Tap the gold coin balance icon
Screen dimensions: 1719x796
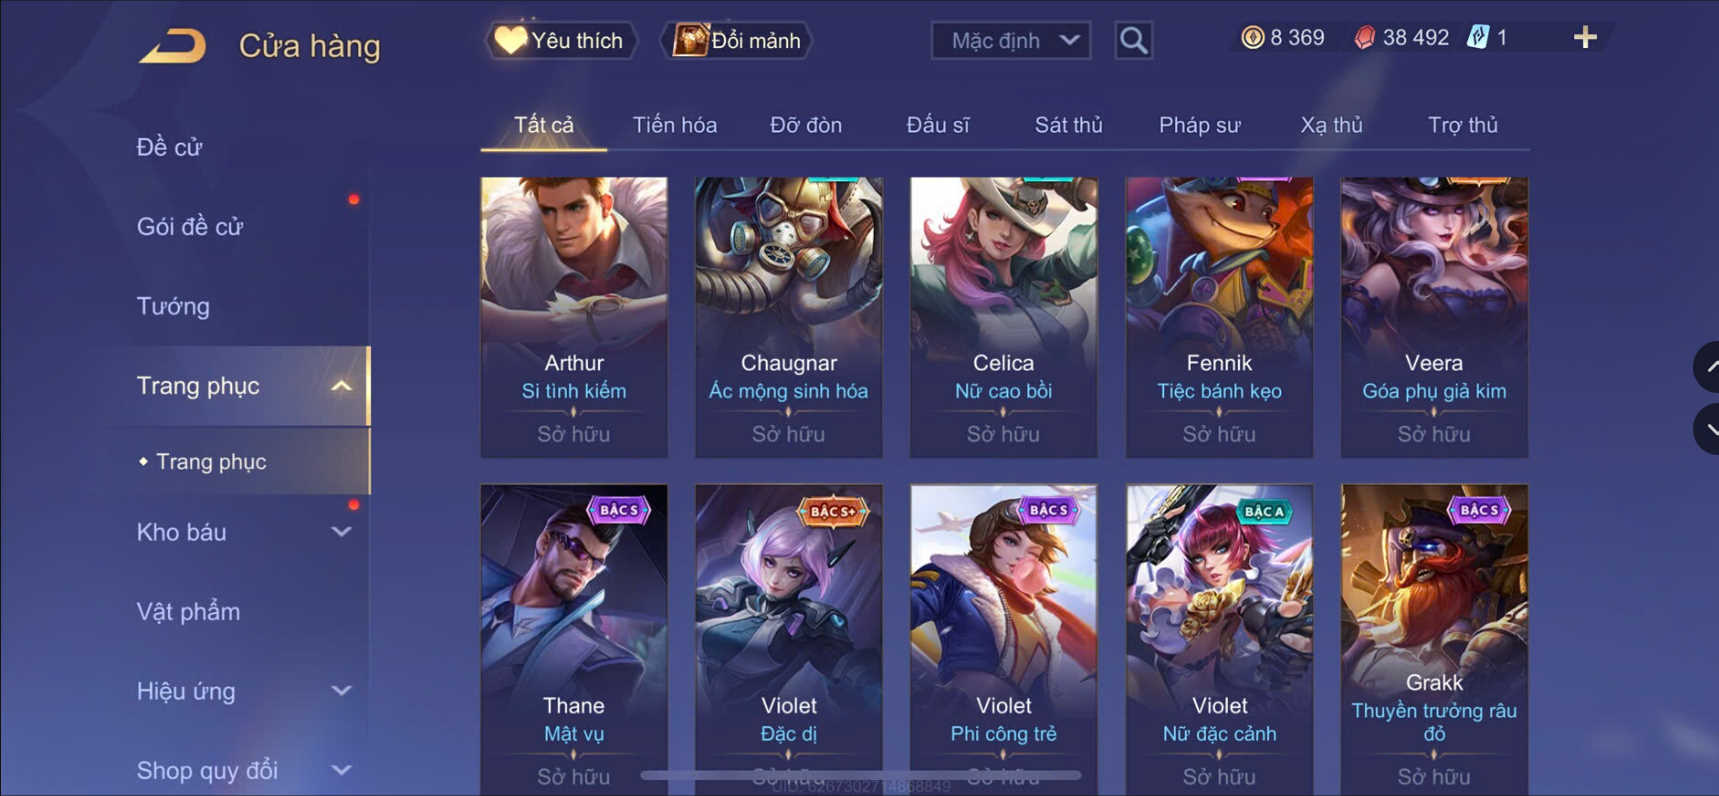point(1252,38)
